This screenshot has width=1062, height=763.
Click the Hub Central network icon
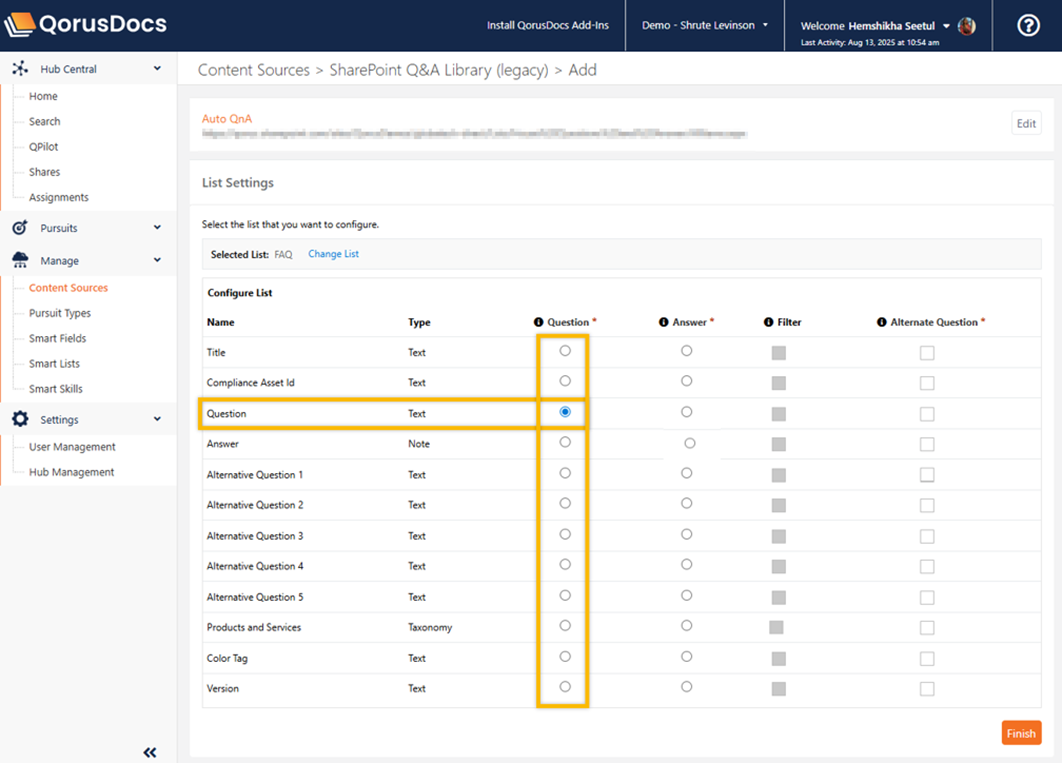[20, 69]
